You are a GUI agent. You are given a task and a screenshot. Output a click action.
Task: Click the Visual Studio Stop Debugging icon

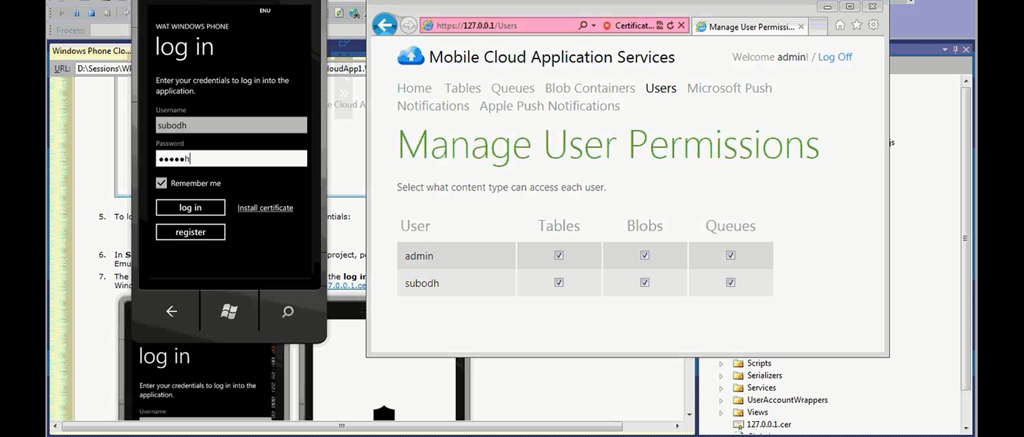(91, 12)
